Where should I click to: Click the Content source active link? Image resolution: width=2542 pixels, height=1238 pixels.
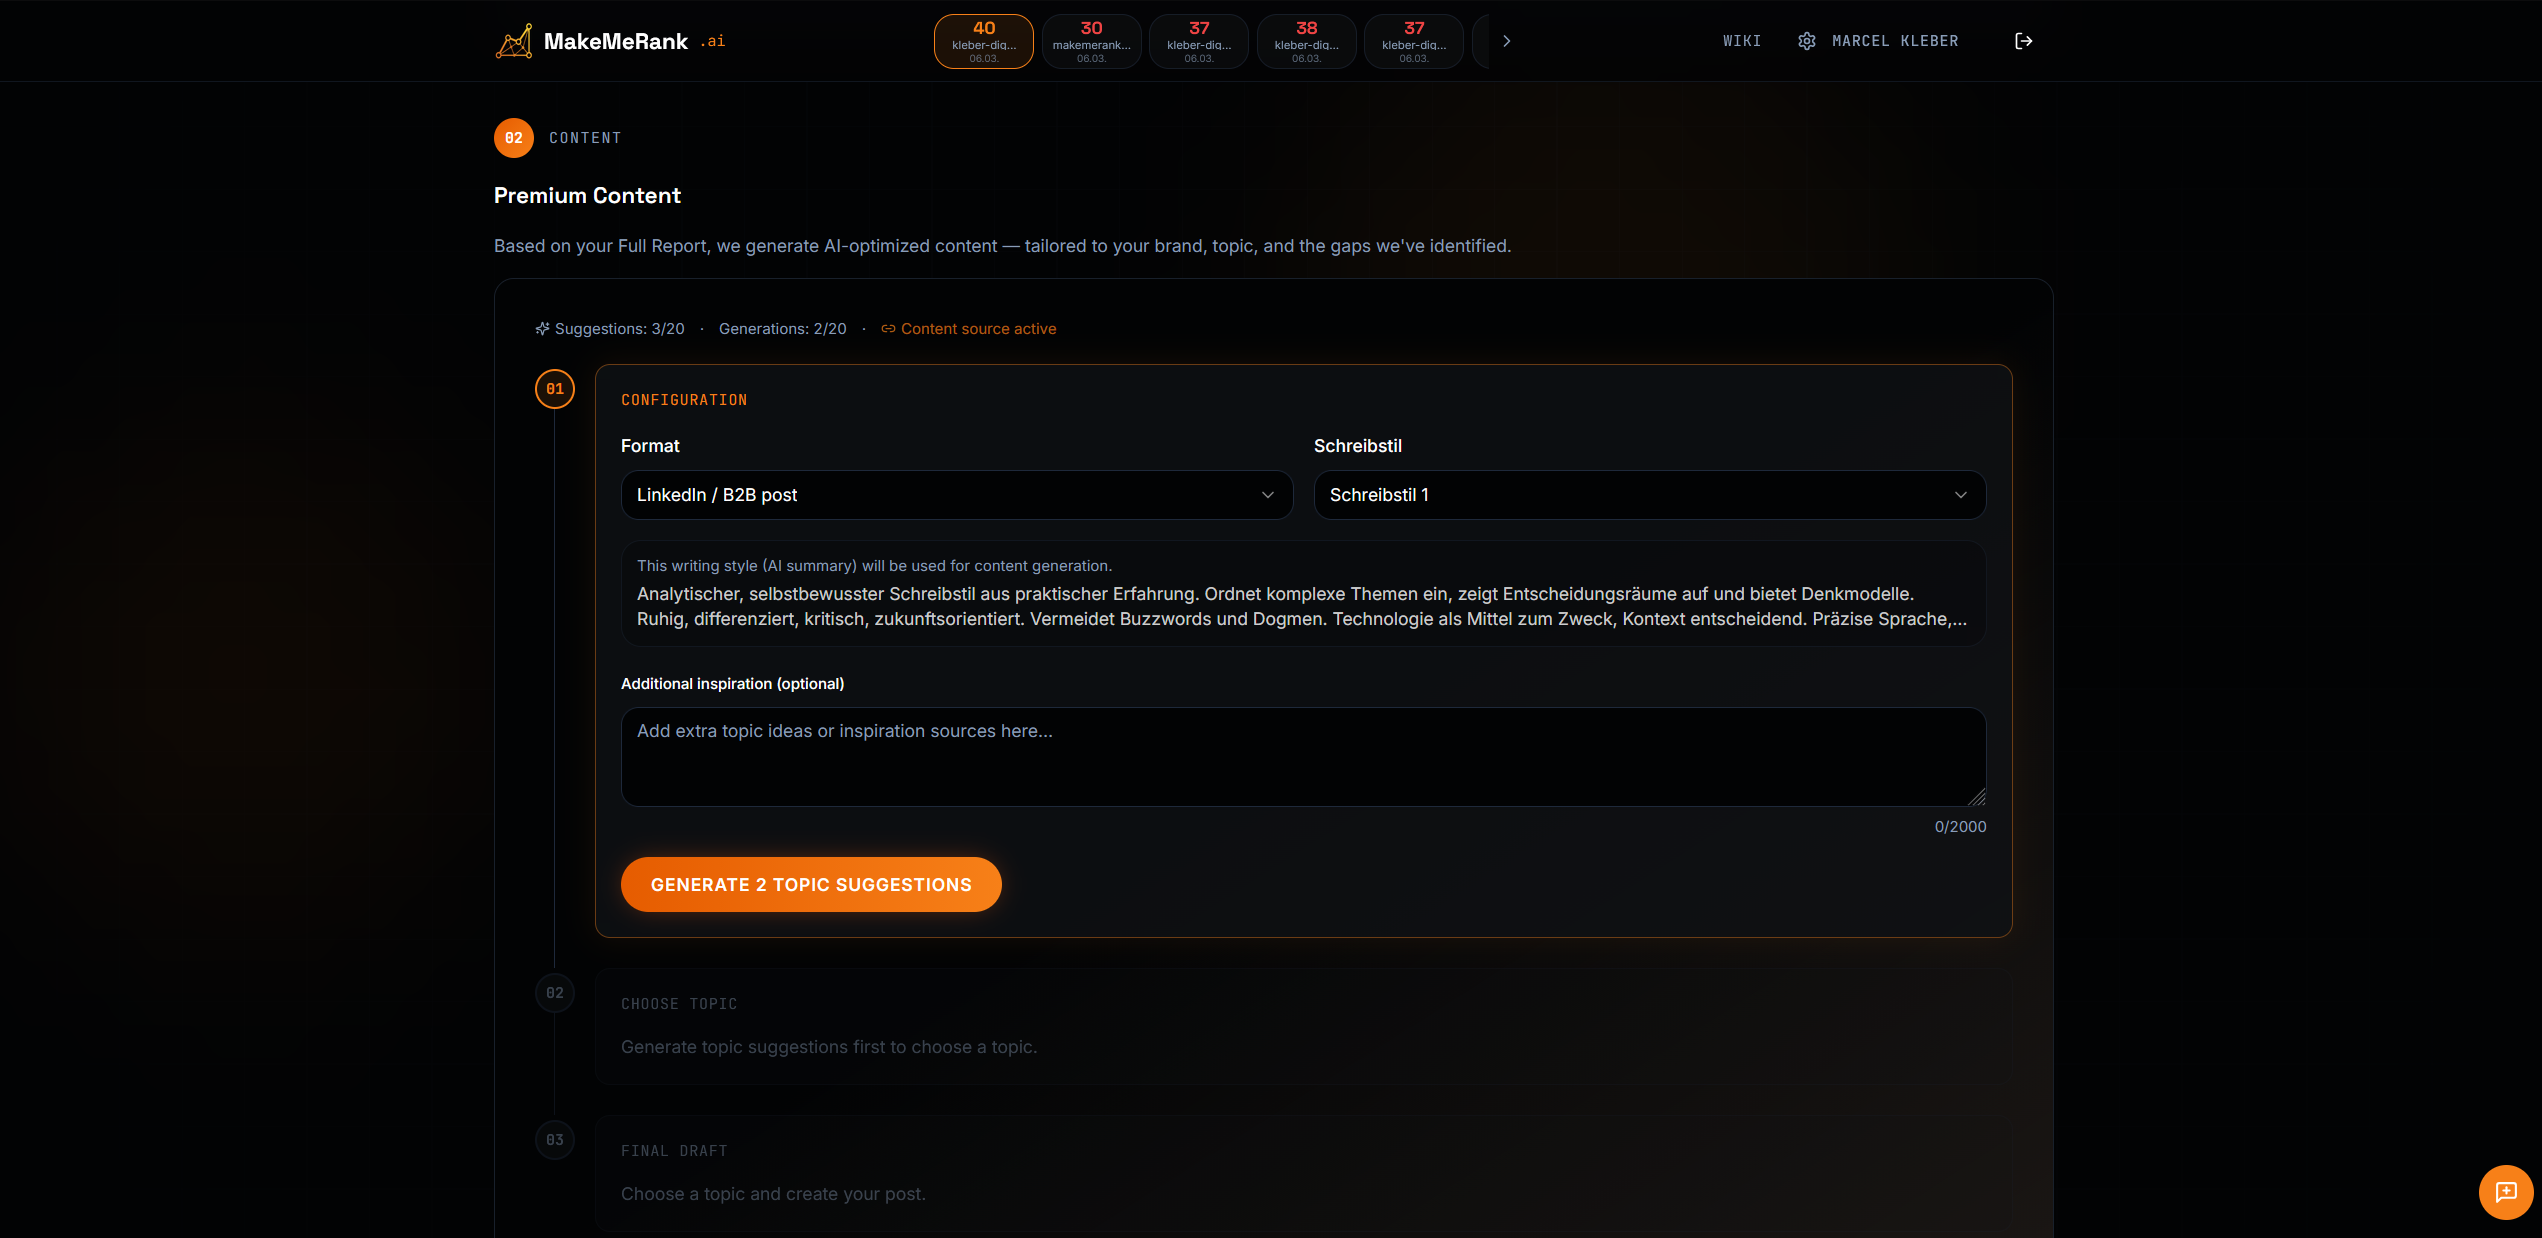(x=978, y=329)
